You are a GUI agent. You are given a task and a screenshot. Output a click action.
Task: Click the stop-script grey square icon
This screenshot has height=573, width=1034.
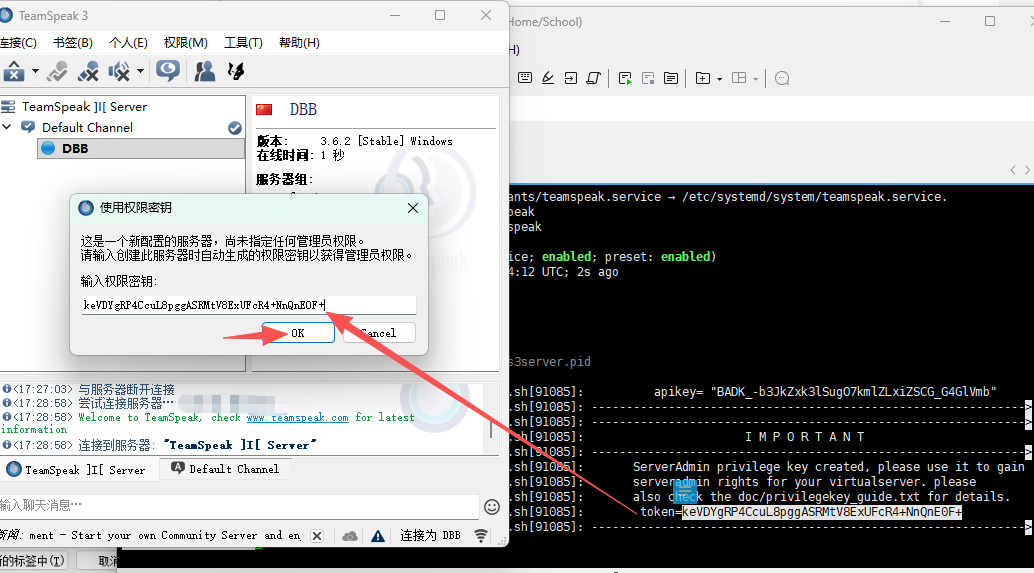pos(648,78)
